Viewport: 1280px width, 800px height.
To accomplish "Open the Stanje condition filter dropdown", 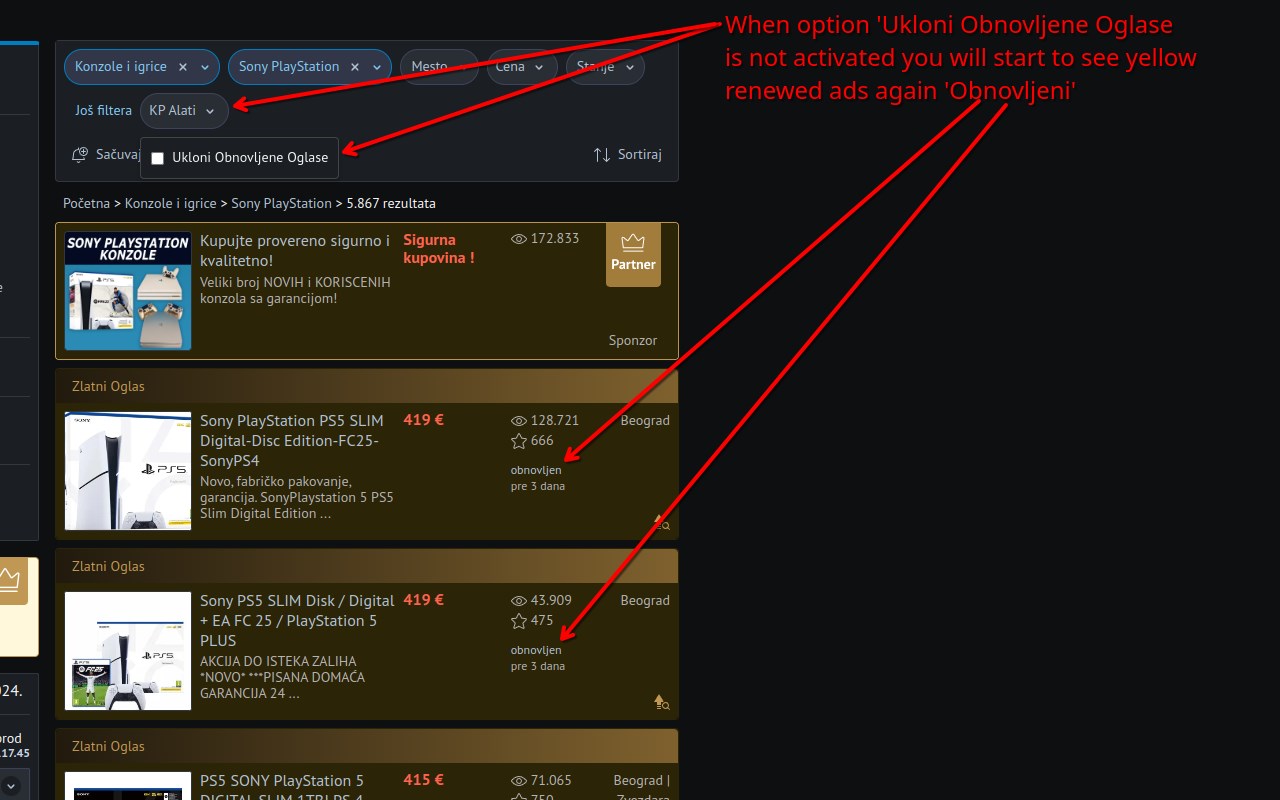I will pos(605,67).
